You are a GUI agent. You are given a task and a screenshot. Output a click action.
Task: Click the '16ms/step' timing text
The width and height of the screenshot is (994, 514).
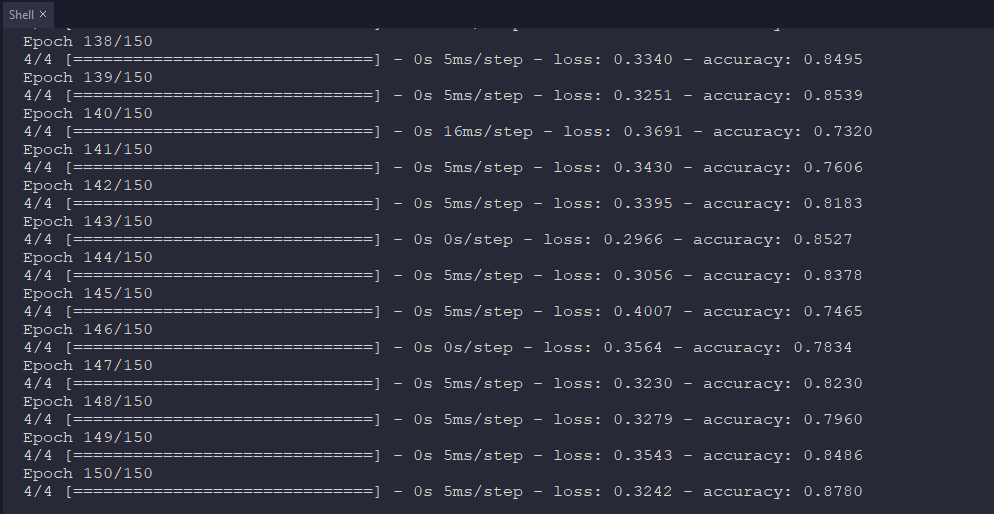tap(488, 132)
